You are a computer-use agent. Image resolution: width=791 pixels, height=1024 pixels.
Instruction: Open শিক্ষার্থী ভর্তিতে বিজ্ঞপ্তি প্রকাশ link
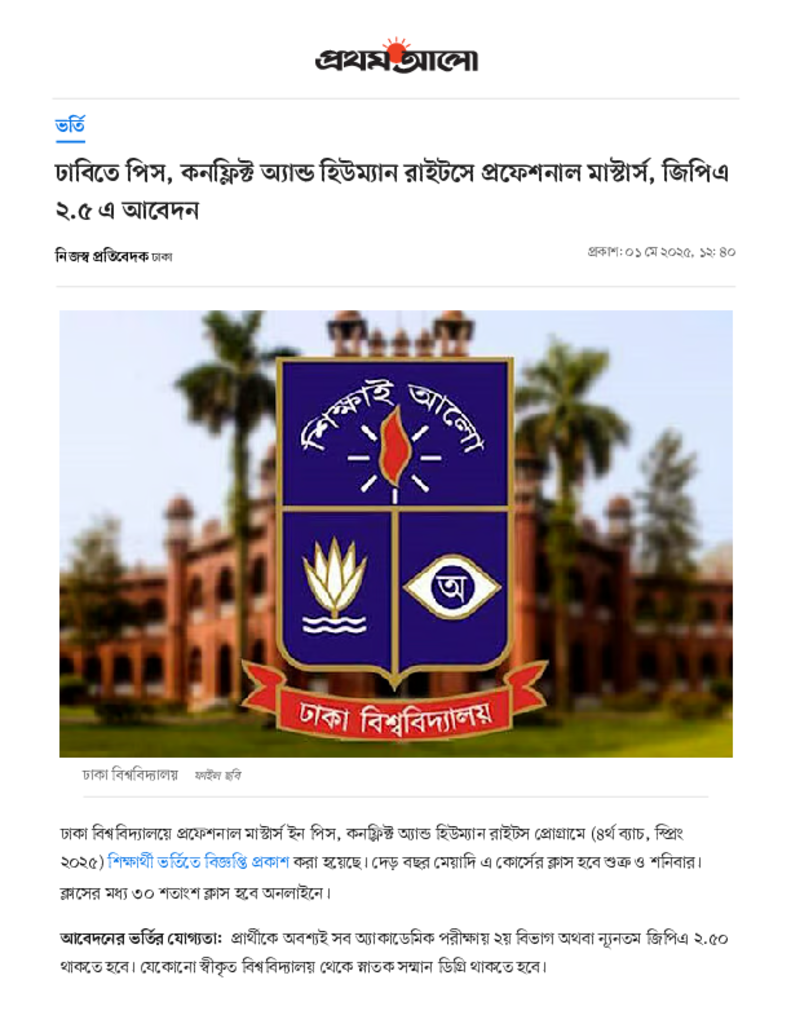[x=198, y=862]
